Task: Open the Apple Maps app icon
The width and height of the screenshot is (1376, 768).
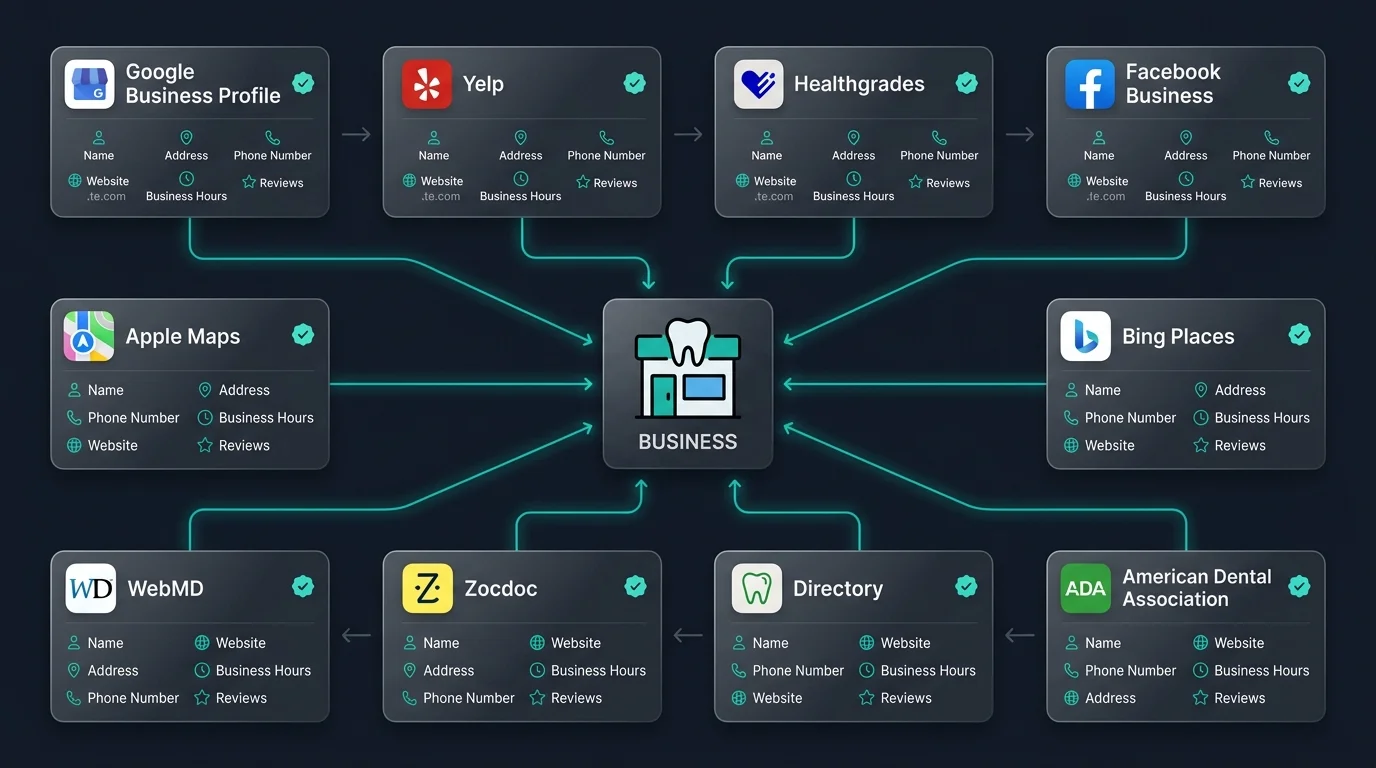Action: [89, 336]
